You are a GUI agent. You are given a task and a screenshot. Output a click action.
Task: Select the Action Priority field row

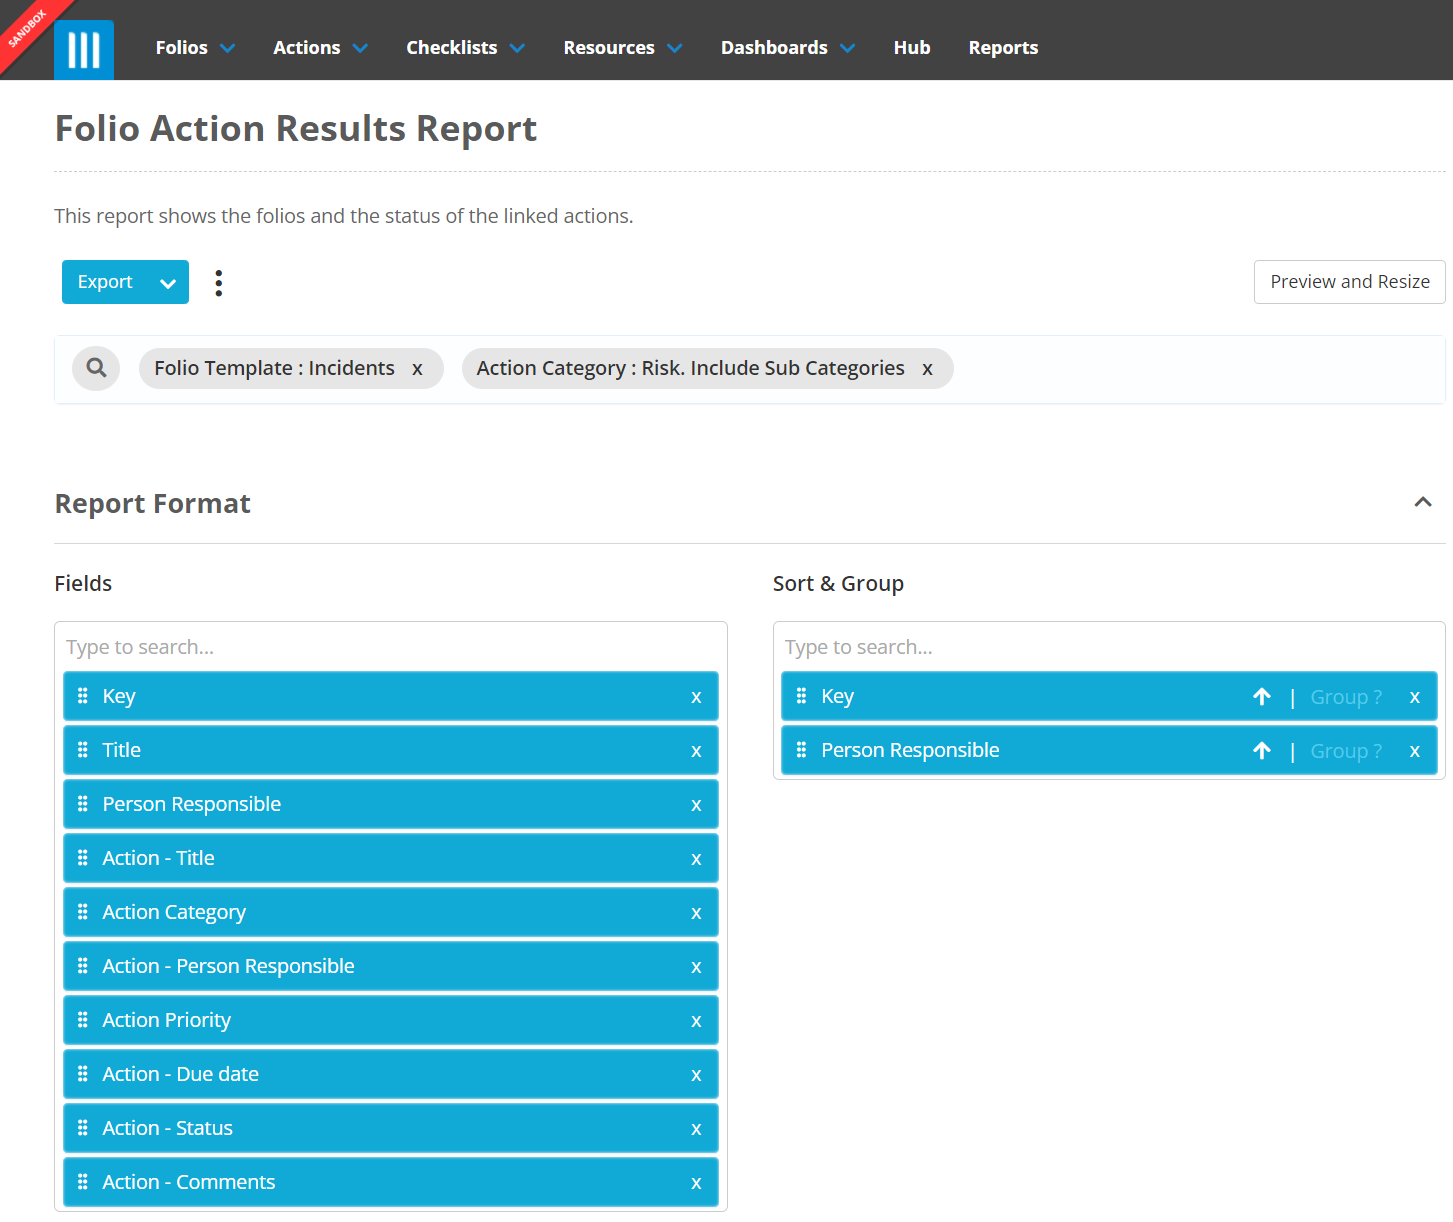coord(391,1020)
